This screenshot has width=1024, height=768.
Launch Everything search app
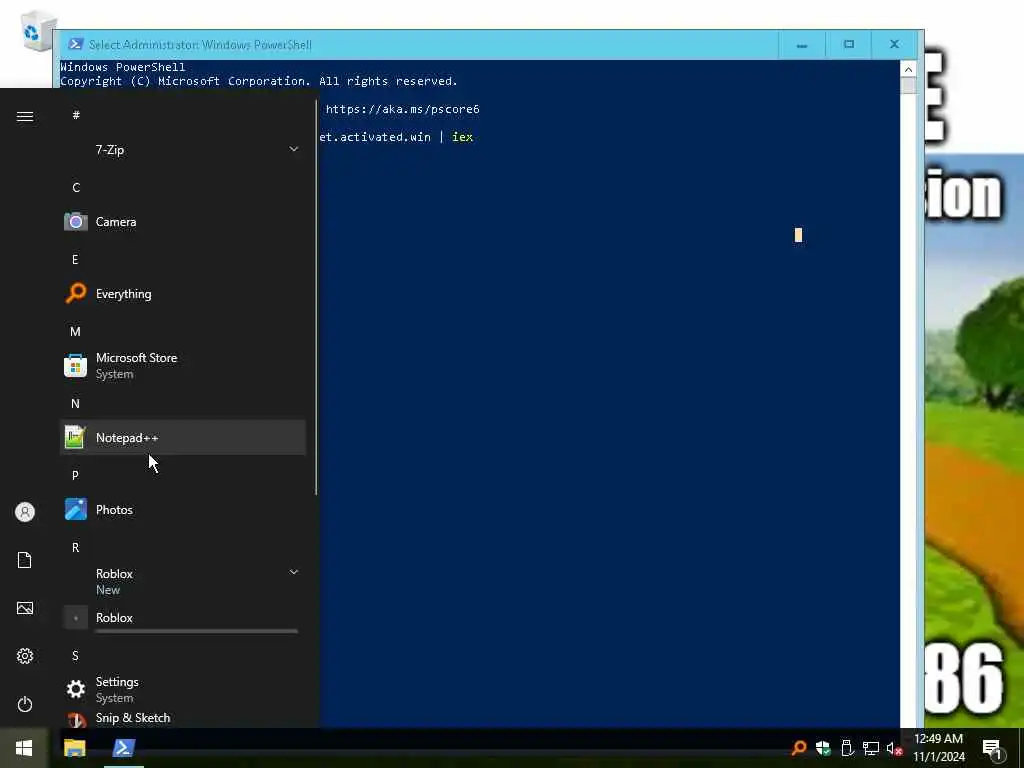pos(183,294)
